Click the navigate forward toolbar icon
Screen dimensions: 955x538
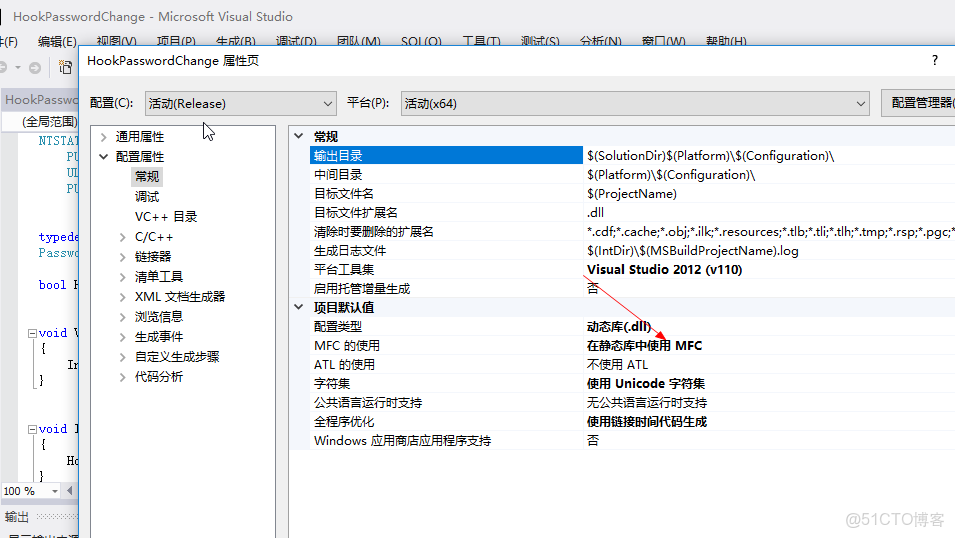[x=35, y=68]
